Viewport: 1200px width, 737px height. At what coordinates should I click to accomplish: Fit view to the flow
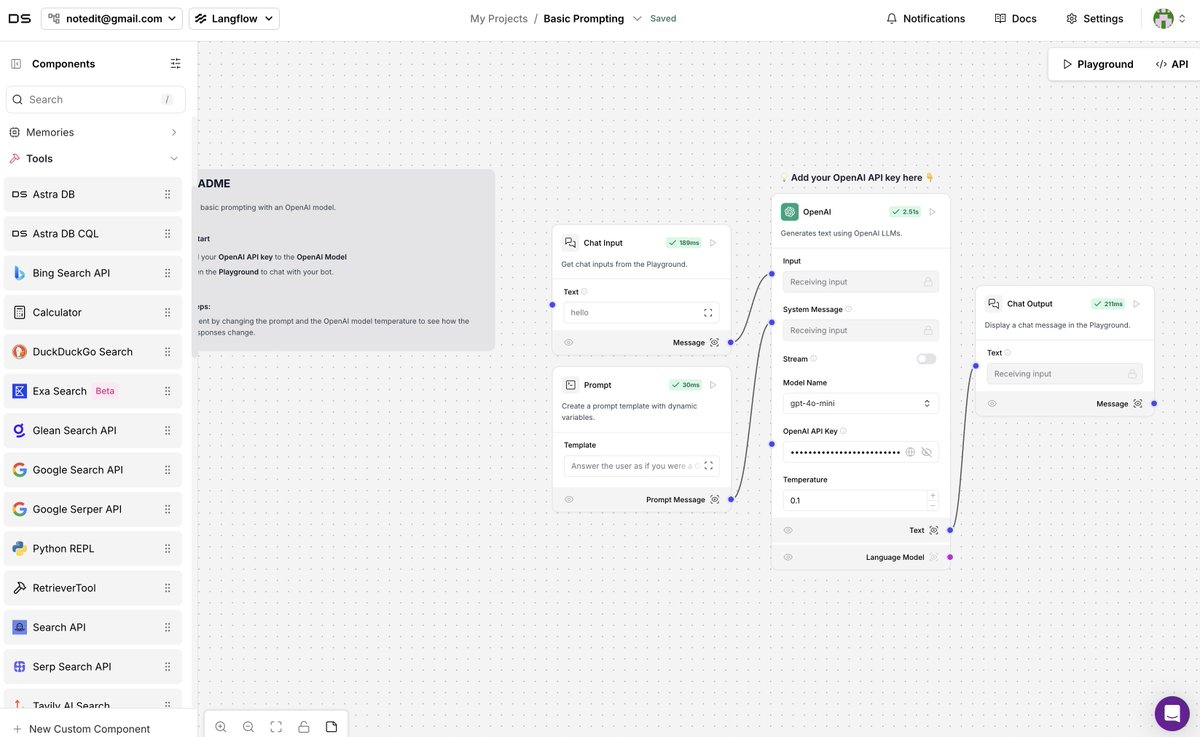(276, 727)
